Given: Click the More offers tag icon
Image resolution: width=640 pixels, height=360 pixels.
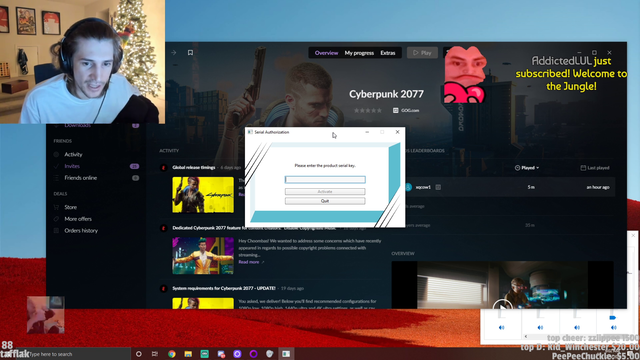Looking at the screenshot, I should point(56,219).
